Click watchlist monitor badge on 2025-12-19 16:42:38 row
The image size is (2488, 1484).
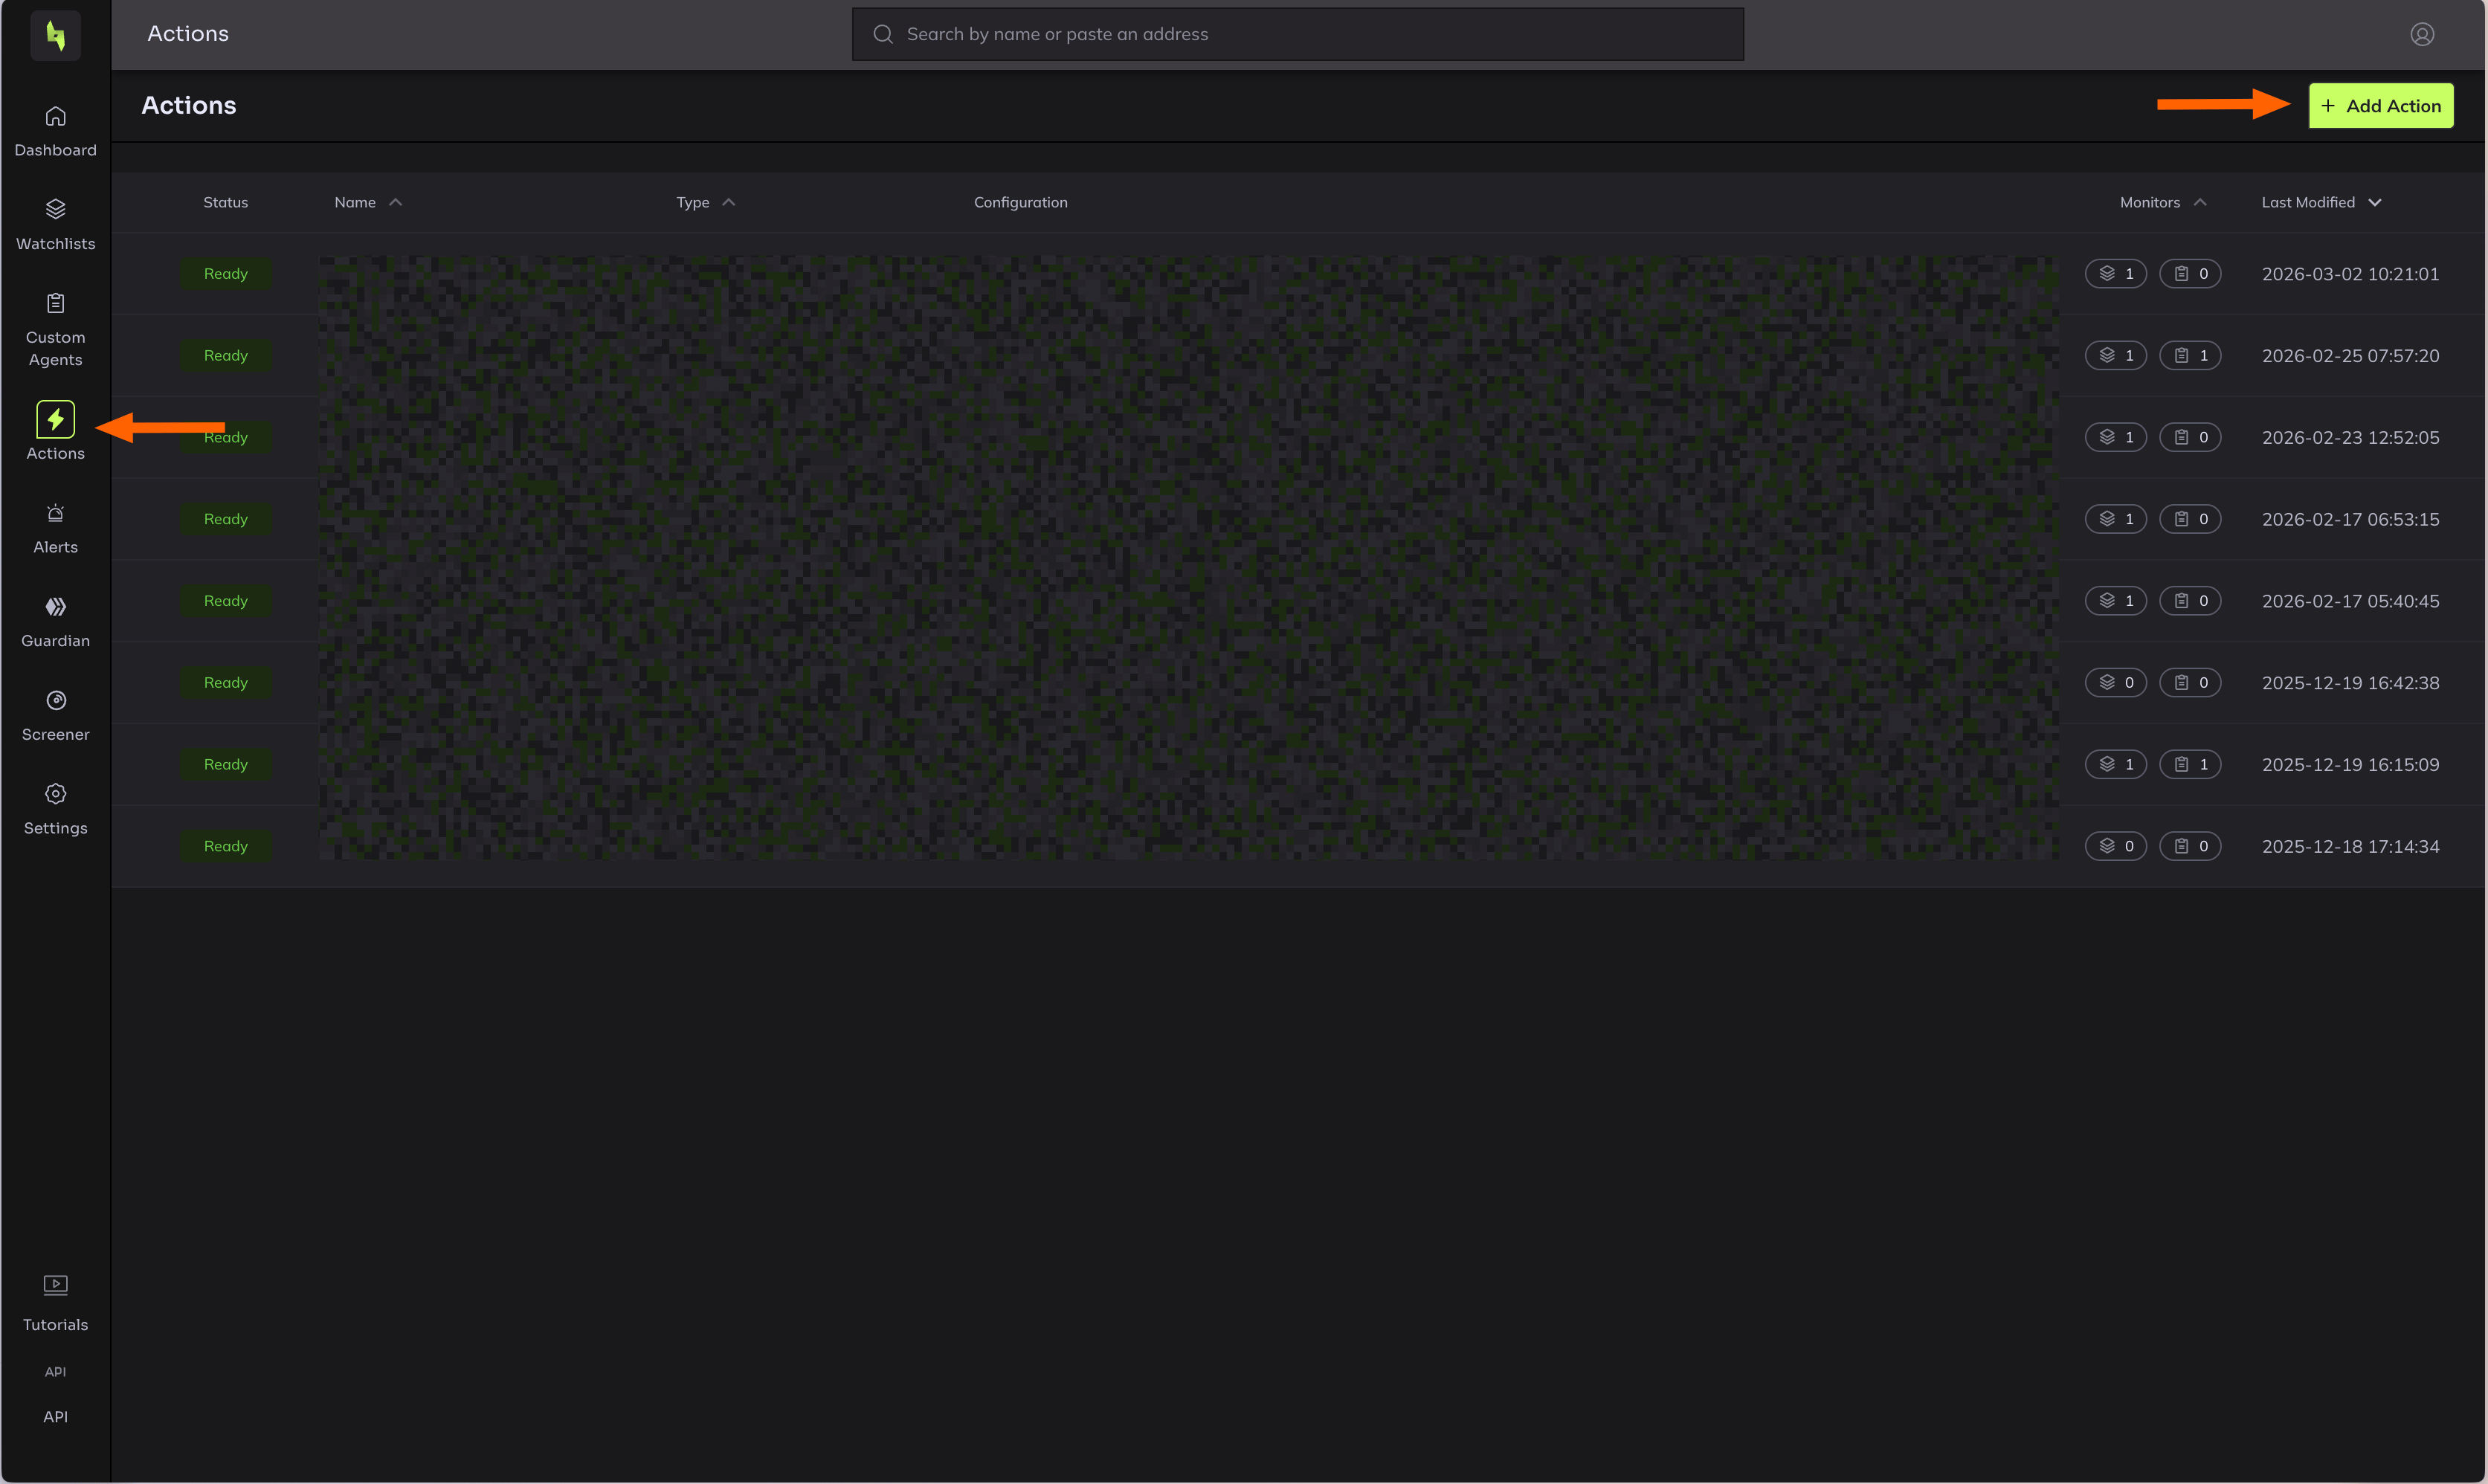coord(2116,682)
